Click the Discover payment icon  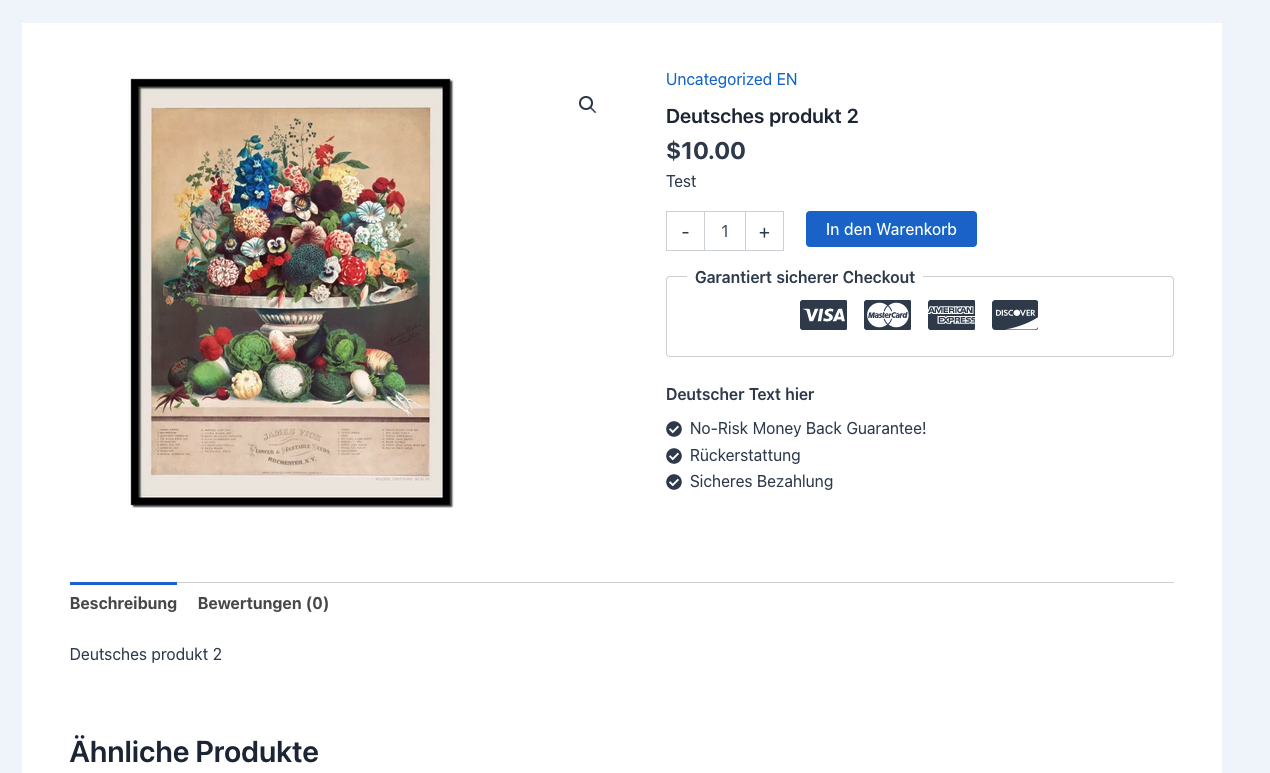(x=1015, y=315)
